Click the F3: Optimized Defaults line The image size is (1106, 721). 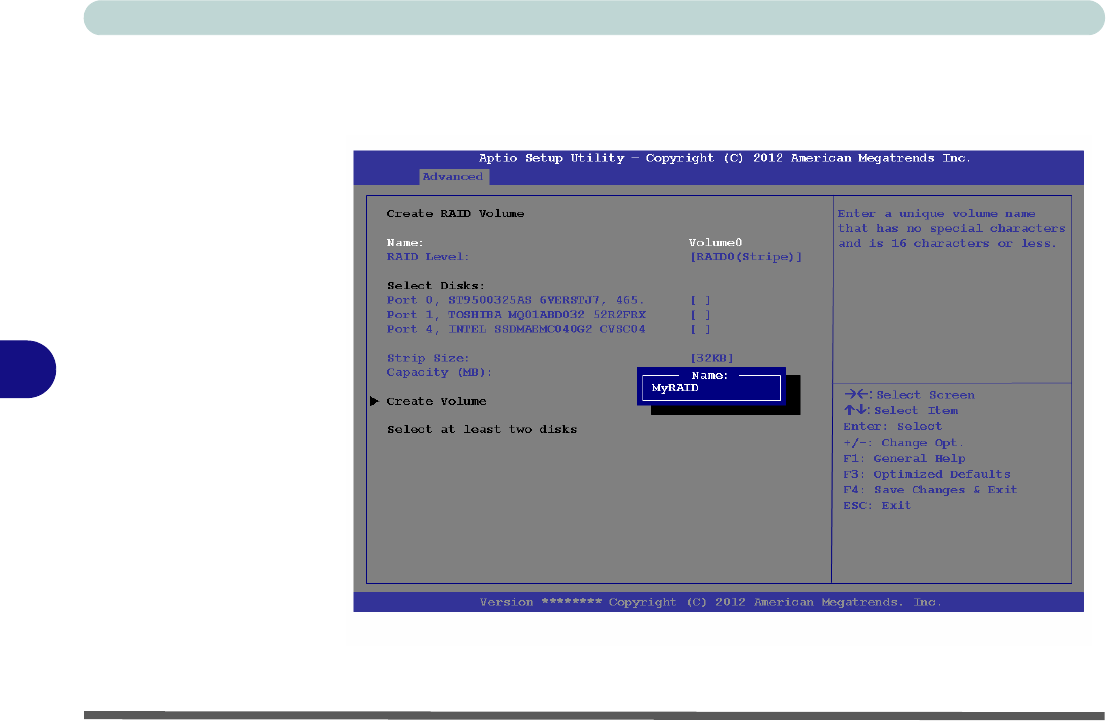coord(927,474)
